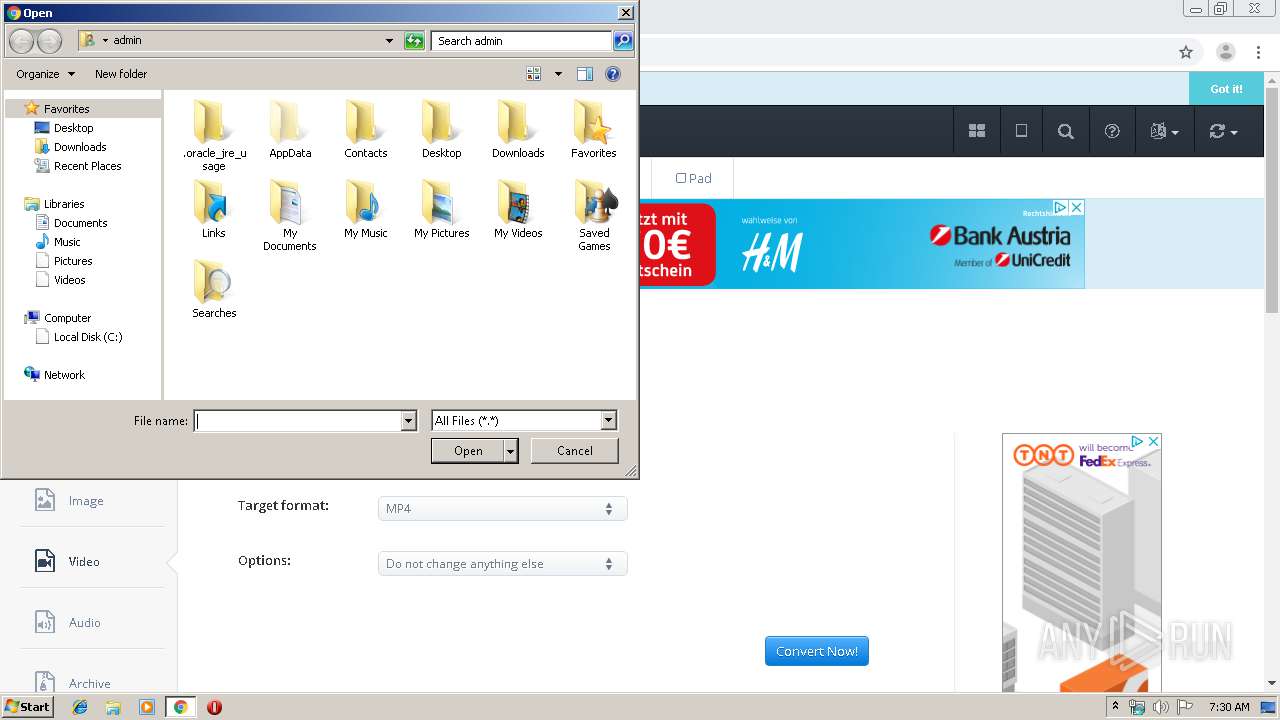Expand the address bar path dropdown

(389, 41)
